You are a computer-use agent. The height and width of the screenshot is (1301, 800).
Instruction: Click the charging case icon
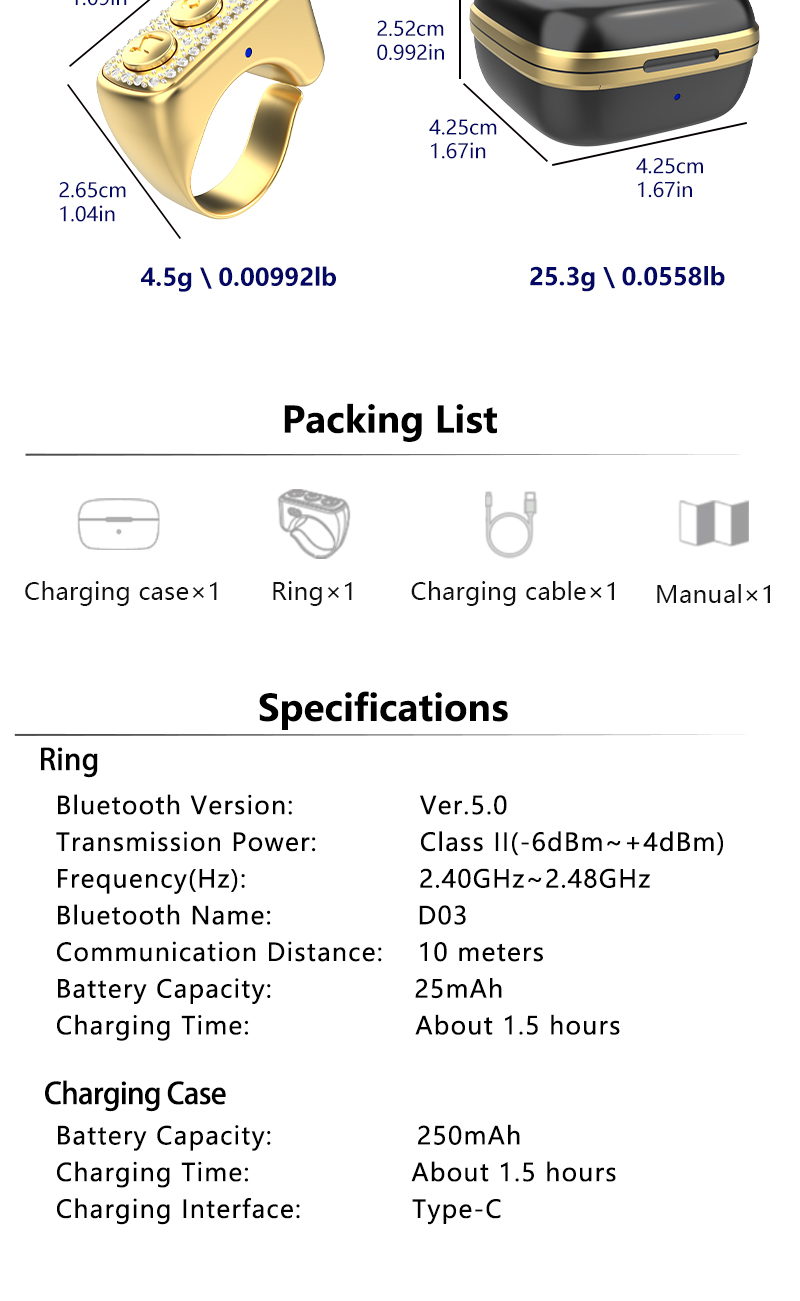point(119,523)
